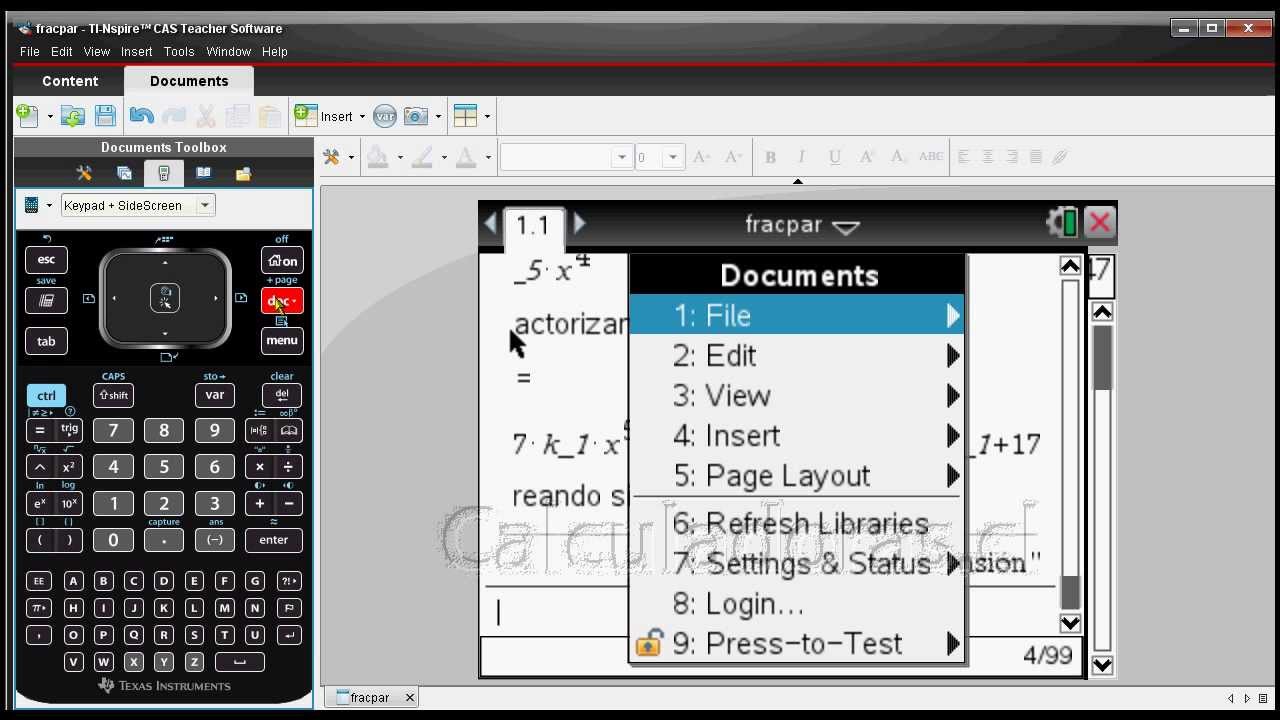Viewport: 1280px width, 720px height.
Task: Click the touchpad center click key
Action: click(x=165, y=297)
